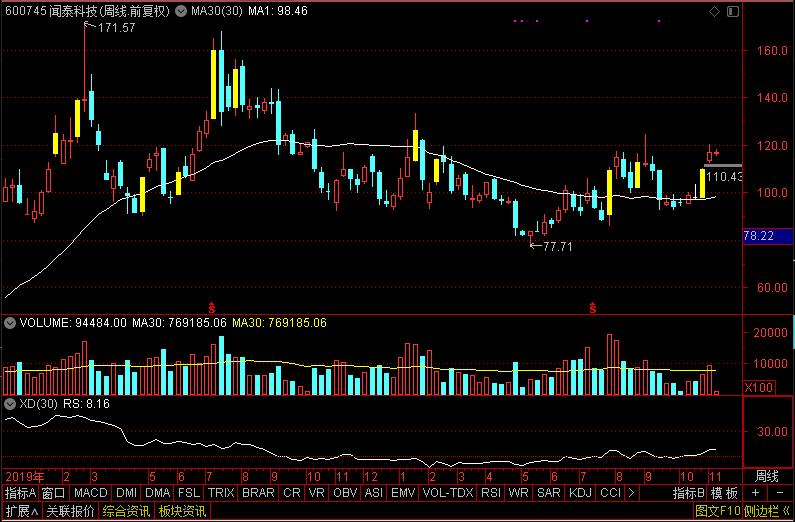Image resolution: width=795 pixels, height=522 pixels.
Task: Switch to the CR indicator
Action: point(292,493)
